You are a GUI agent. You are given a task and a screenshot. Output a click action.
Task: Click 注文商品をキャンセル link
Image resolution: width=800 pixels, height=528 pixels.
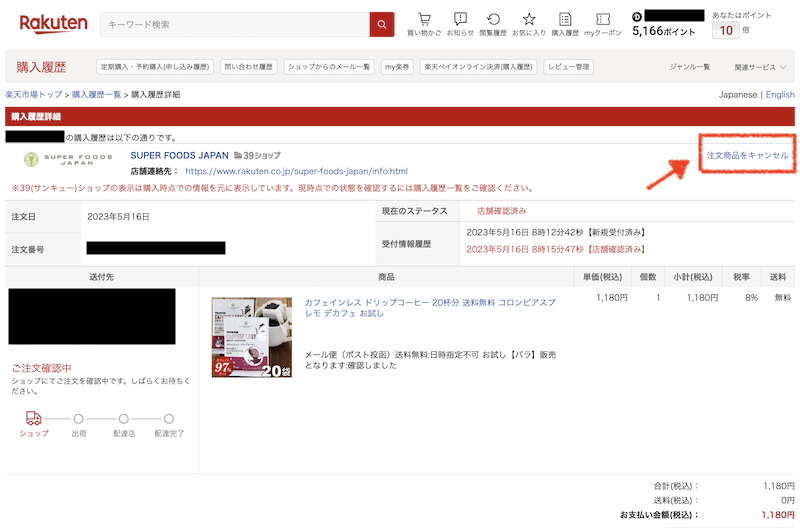point(747,155)
